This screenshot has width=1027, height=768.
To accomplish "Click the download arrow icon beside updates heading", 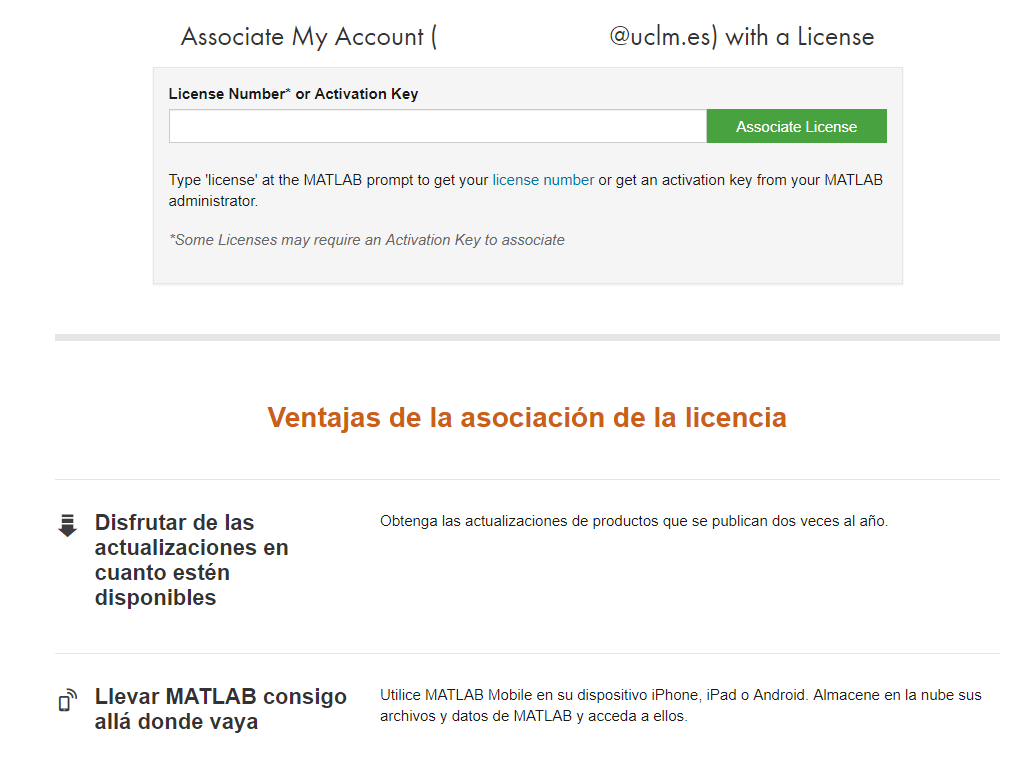I will click(67, 525).
